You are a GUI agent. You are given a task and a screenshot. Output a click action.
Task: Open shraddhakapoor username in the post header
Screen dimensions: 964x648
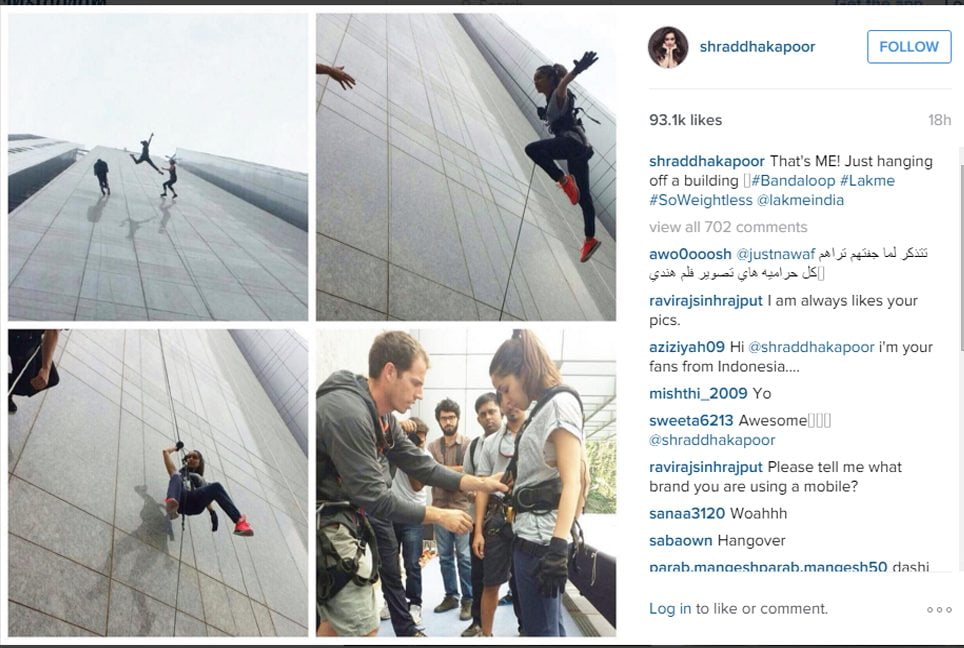point(757,47)
